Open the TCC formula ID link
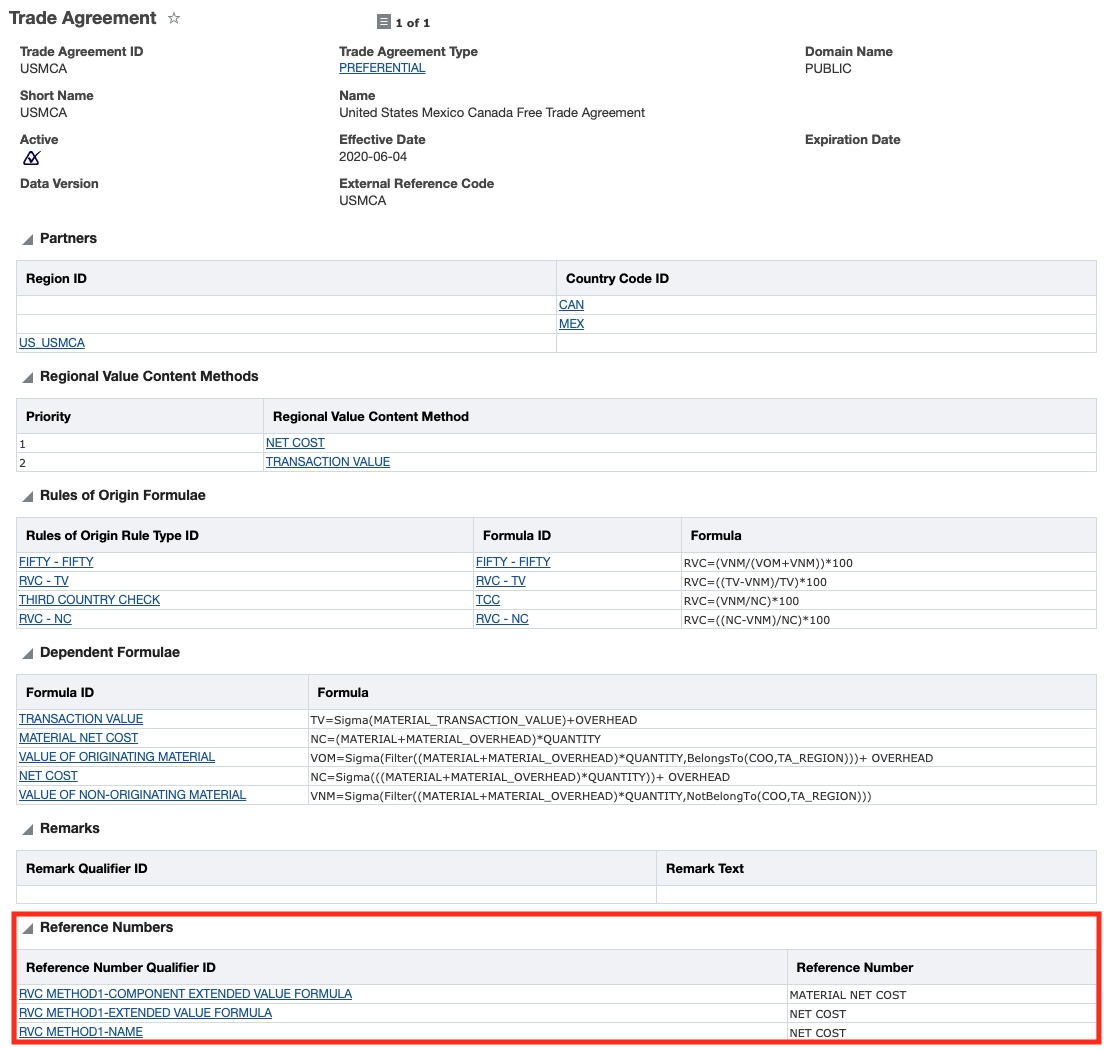The image size is (1104, 1049). point(488,600)
